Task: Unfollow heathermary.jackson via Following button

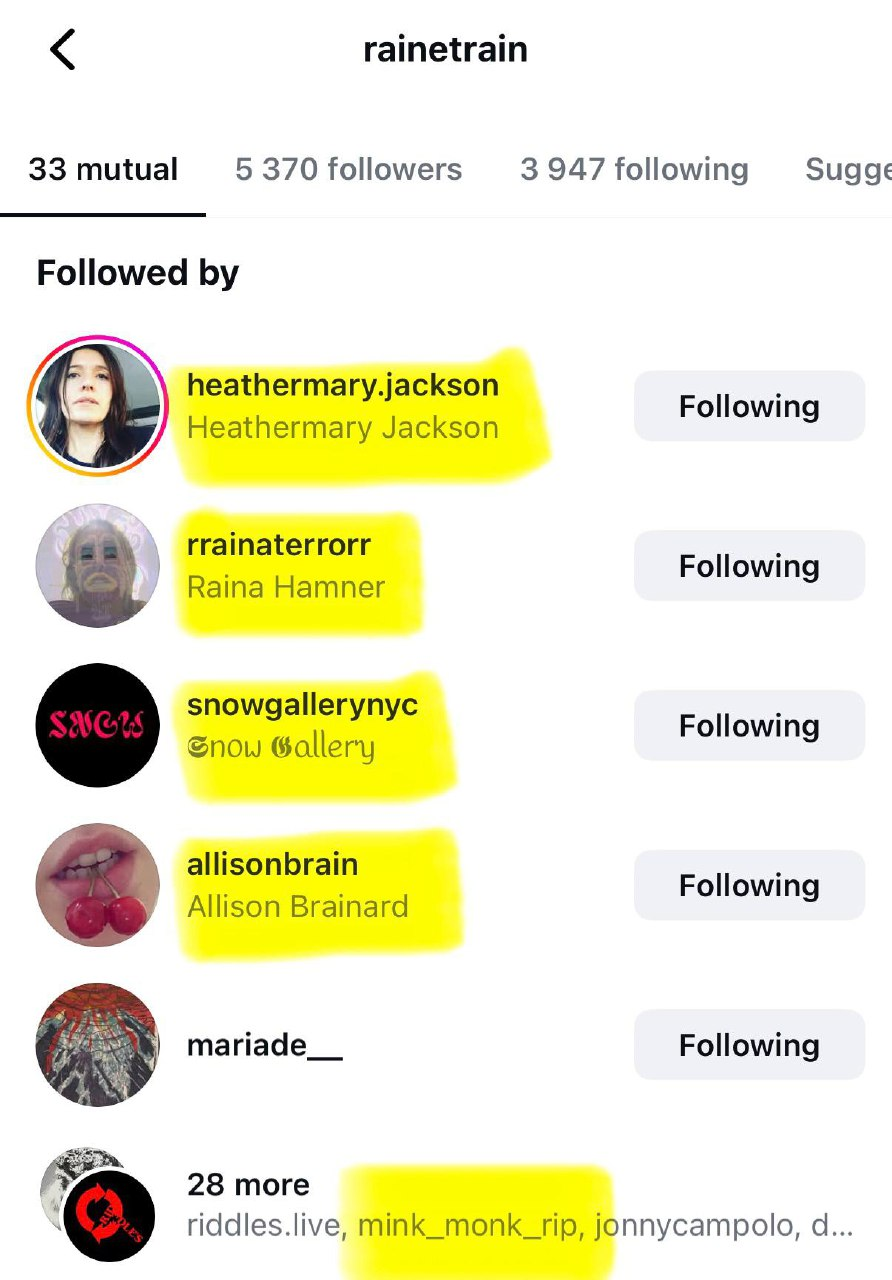Action: pos(749,406)
